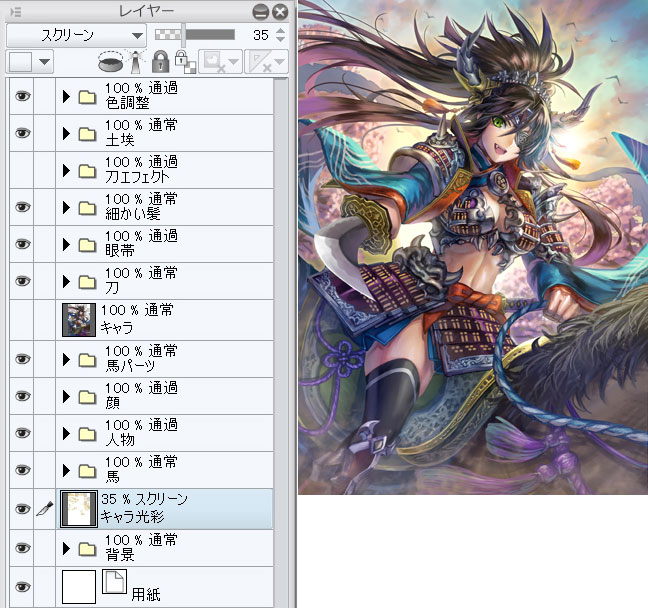Expand the 馬パーツ folder triangle
648x608 pixels.
(x=66, y=360)
